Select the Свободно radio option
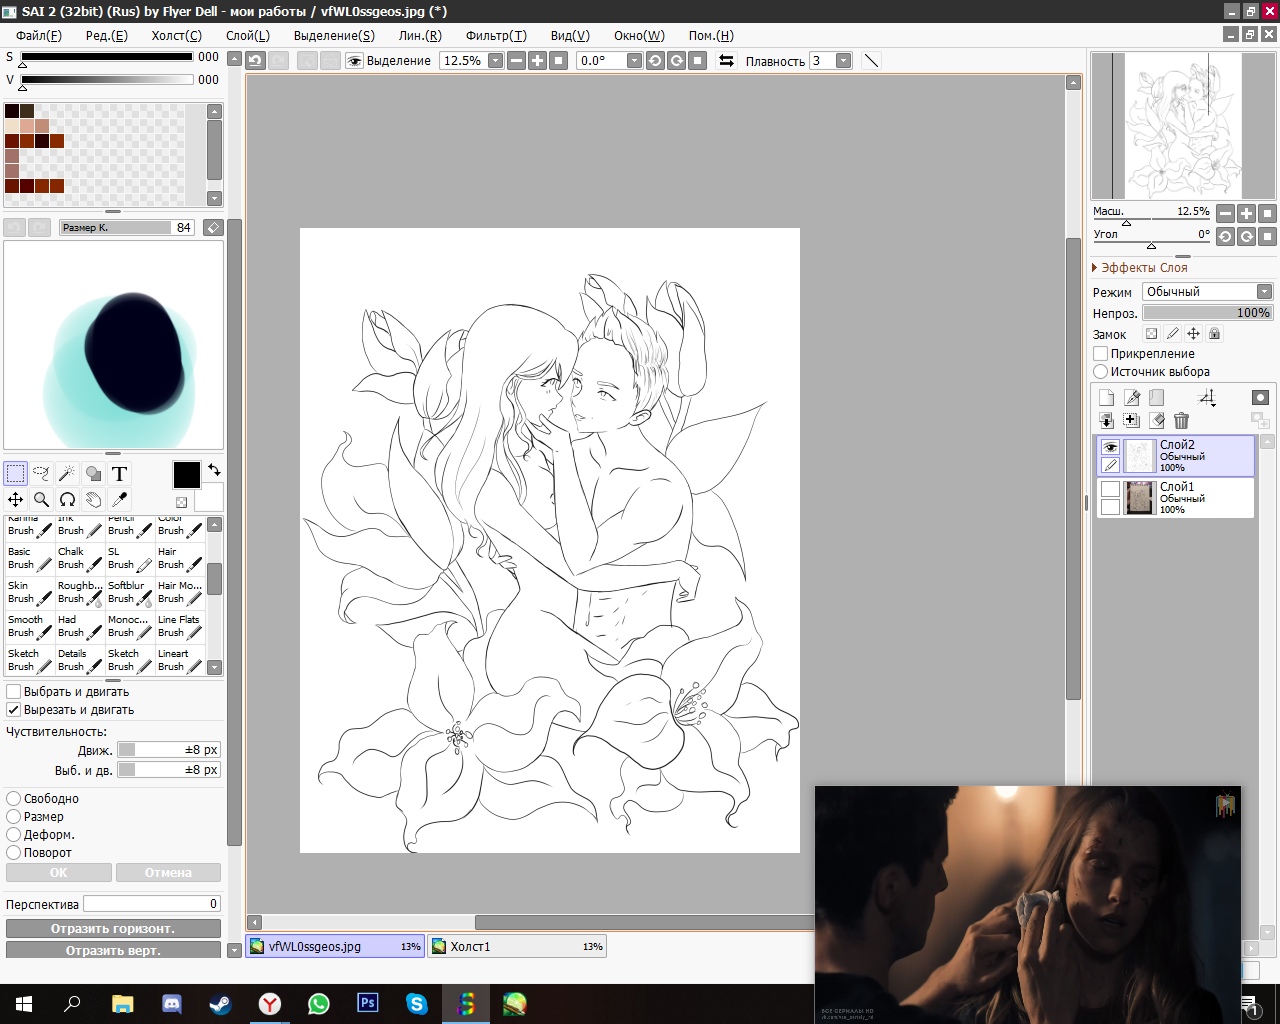Viewport: 1280px width, 1024px height. click(14, 799)
